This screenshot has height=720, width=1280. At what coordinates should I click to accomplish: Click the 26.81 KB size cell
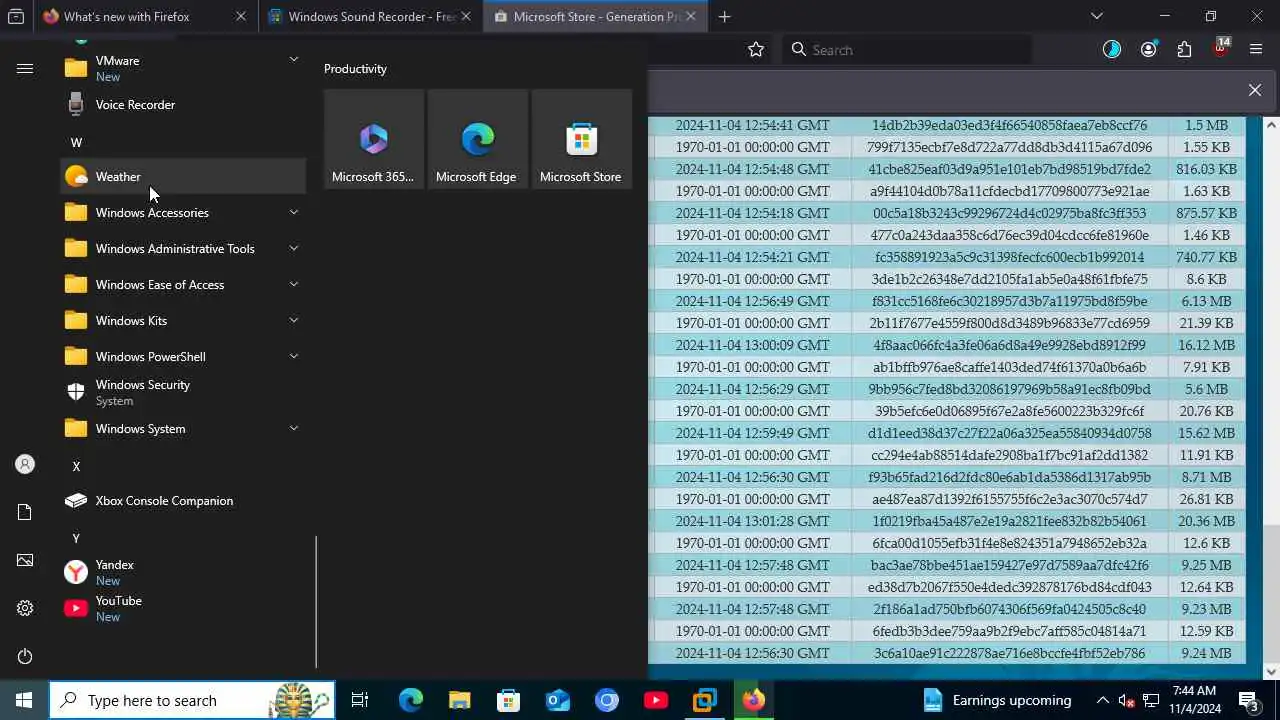(x=1206, y=499)
